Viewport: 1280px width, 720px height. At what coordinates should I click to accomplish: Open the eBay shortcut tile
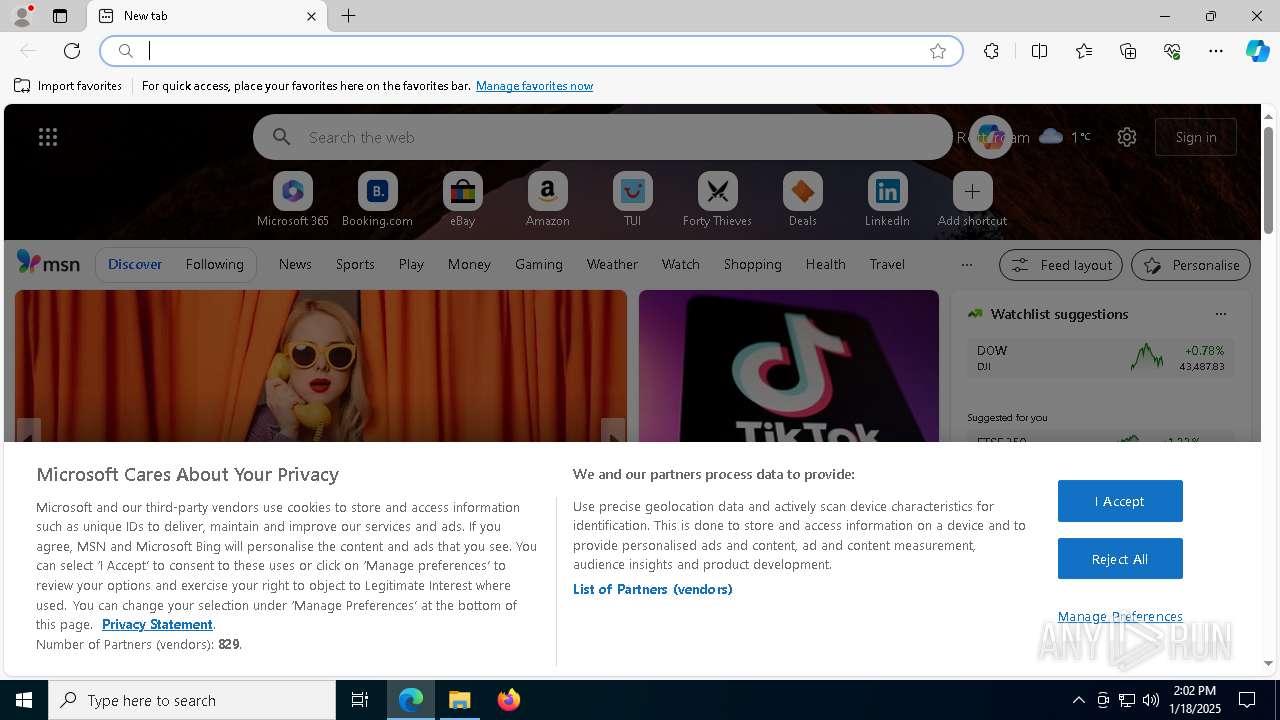click(x=462, y=199)
